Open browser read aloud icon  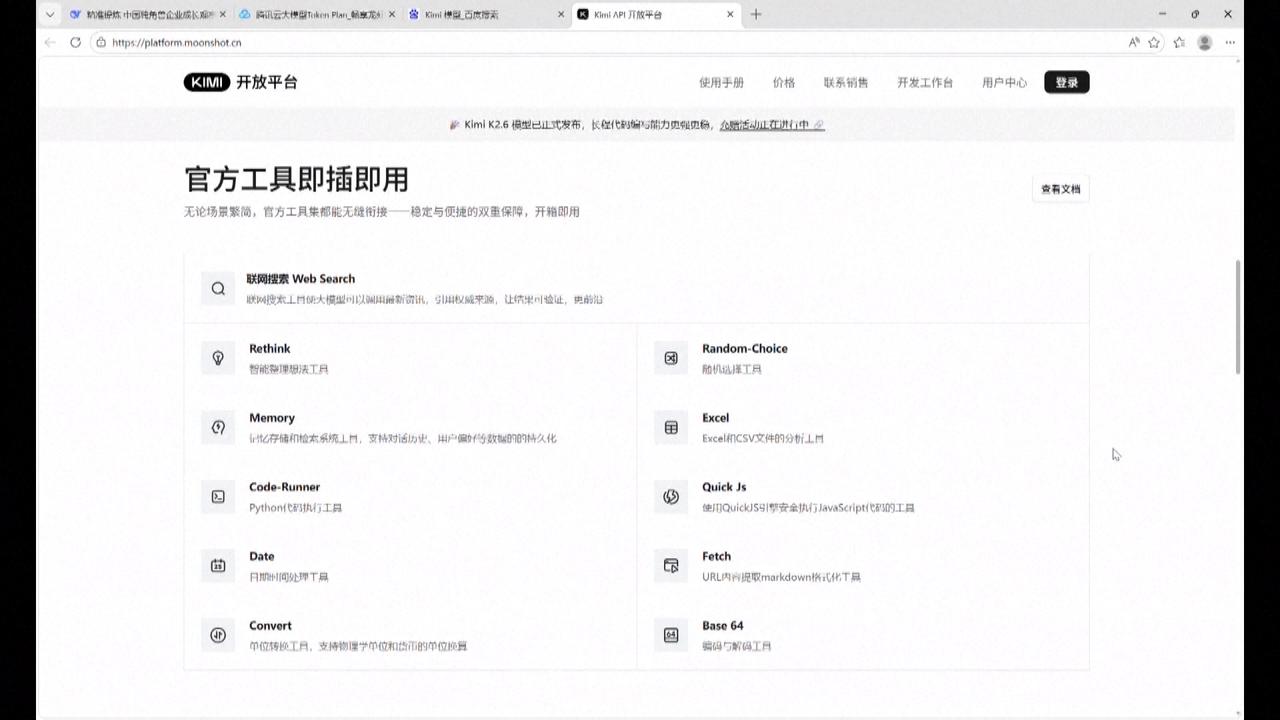1134,42
